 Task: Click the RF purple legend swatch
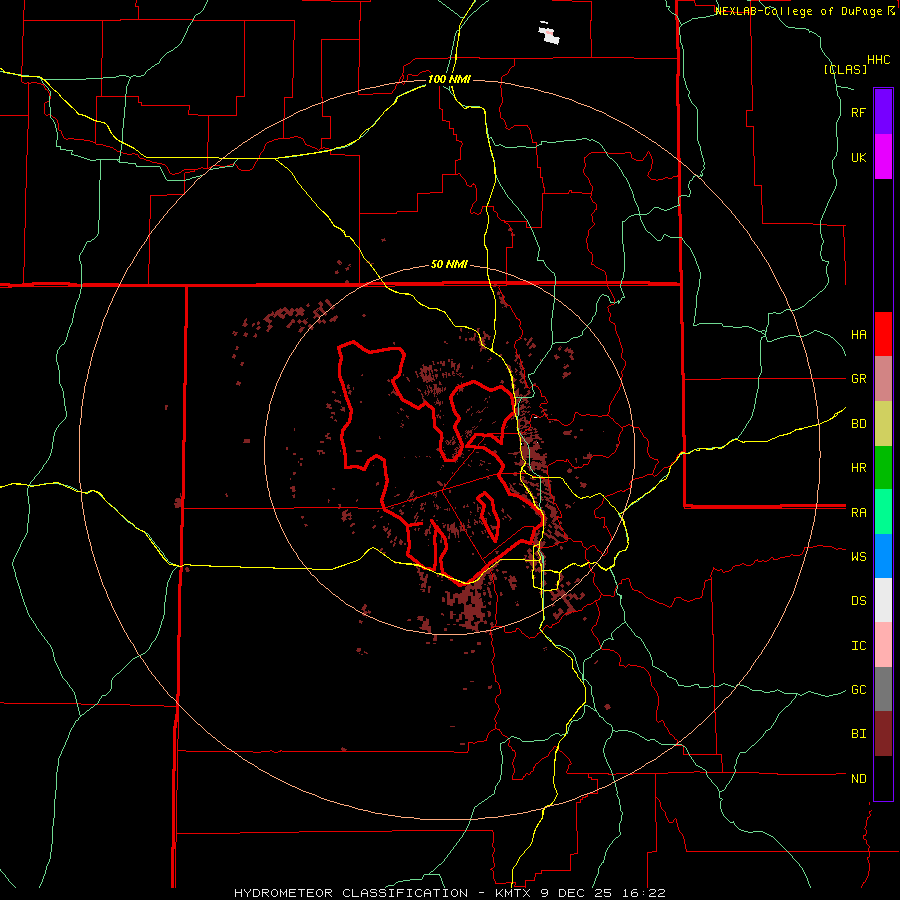point(883,112)
